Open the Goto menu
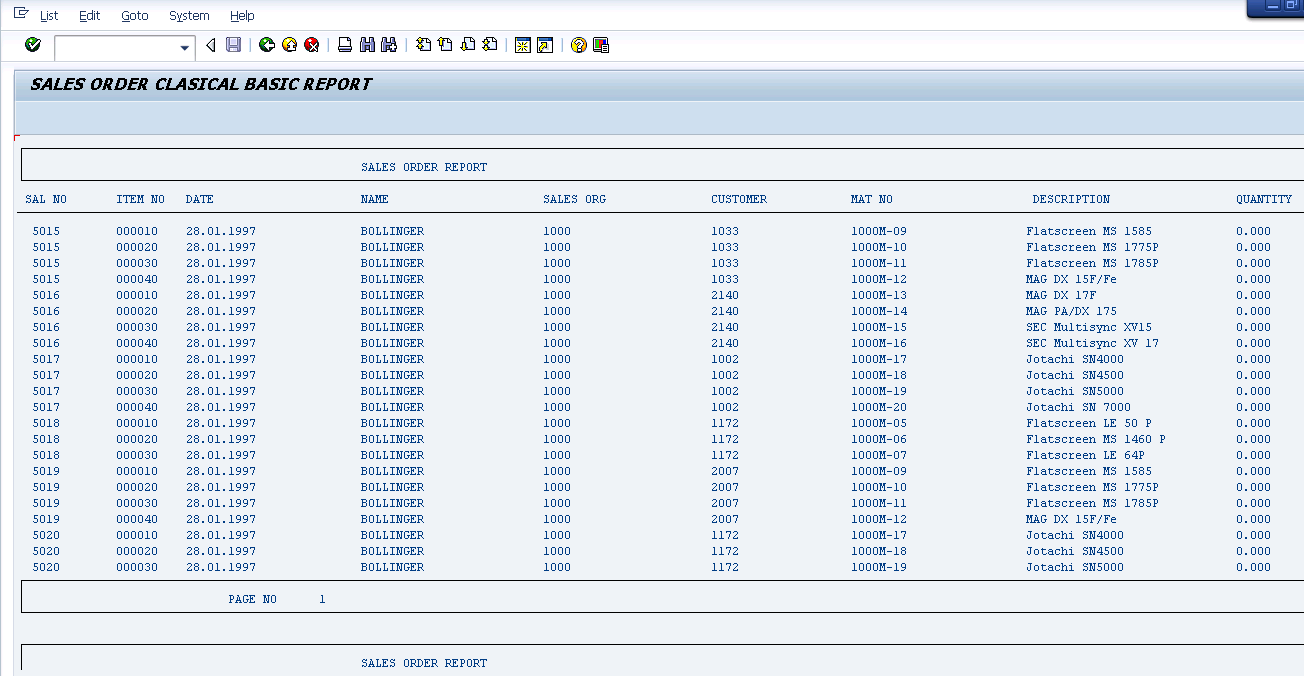Viewport: 1304px width, 676px height. tap(134, 15)
